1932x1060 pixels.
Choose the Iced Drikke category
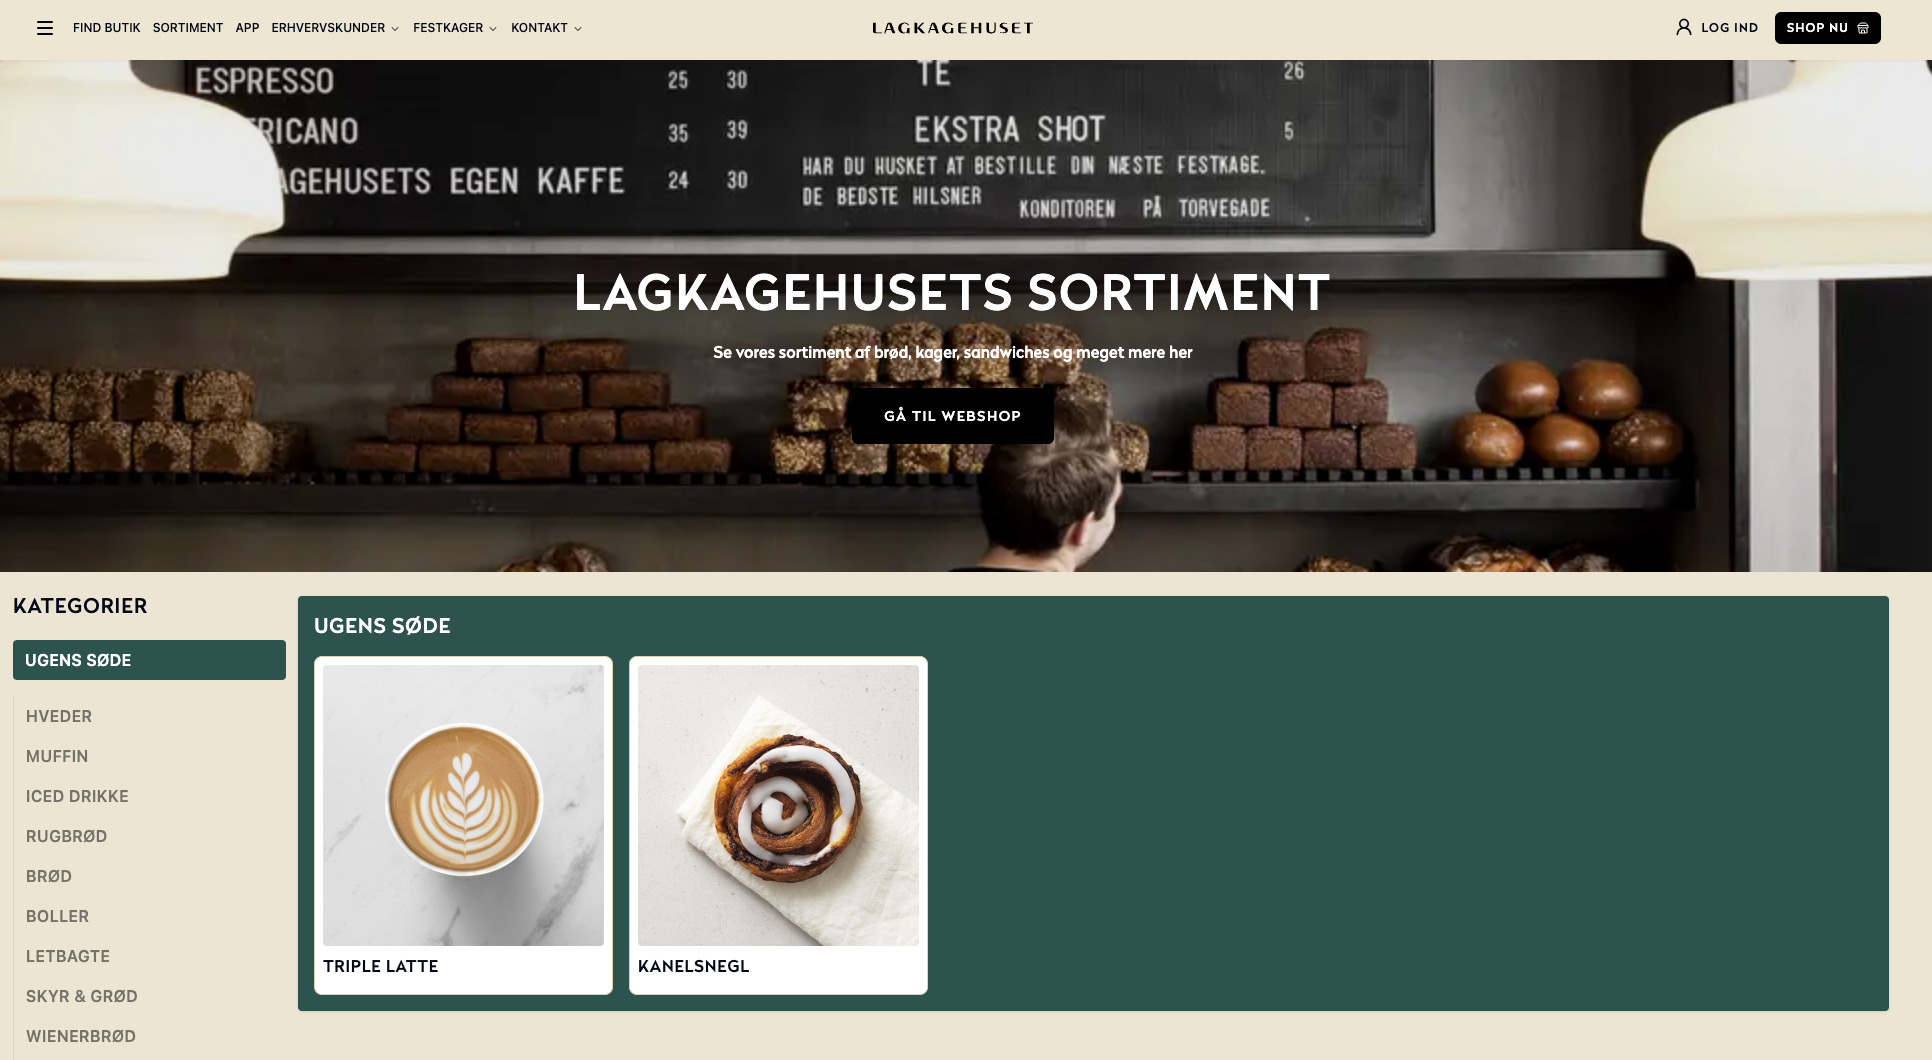[77, 796]
